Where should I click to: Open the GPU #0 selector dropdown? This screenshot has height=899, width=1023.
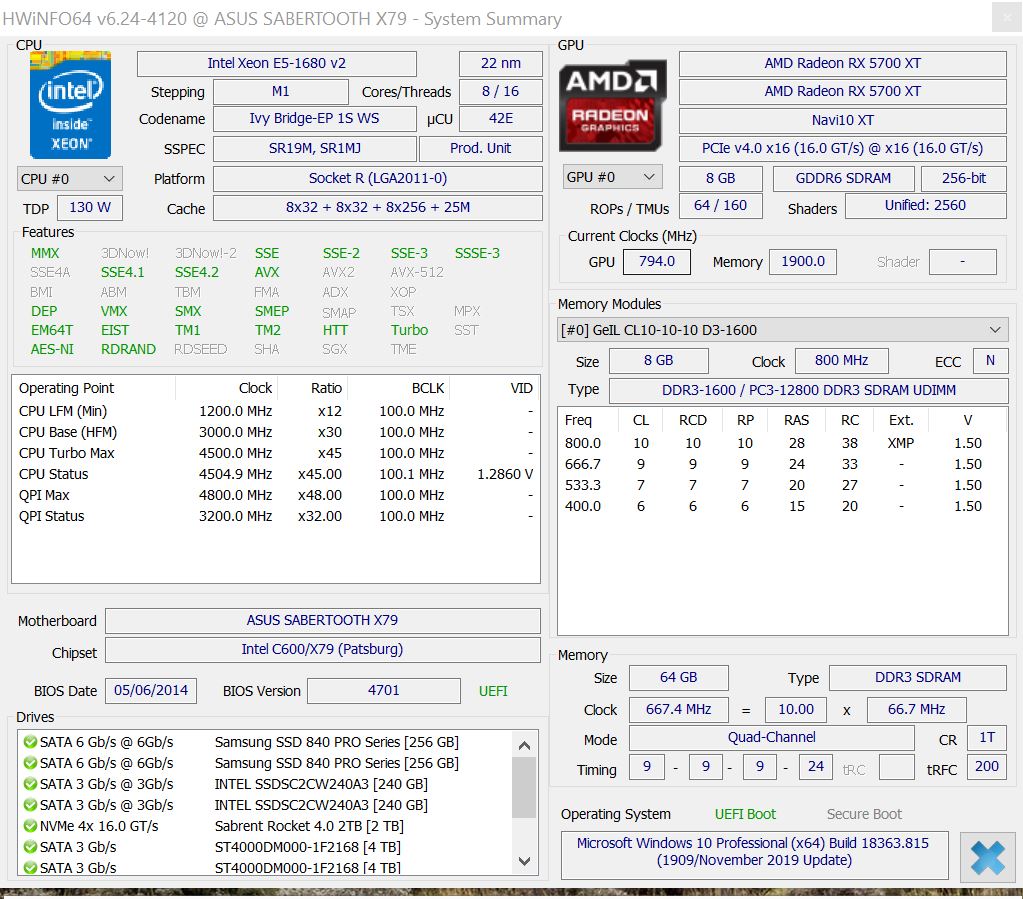click(x=612, y=177)
